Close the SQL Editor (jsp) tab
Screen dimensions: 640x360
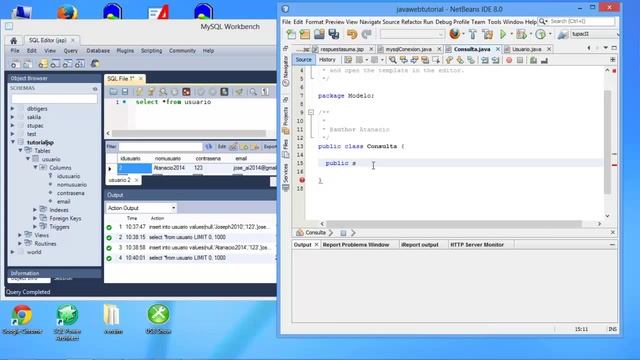(x=73, y=40)
